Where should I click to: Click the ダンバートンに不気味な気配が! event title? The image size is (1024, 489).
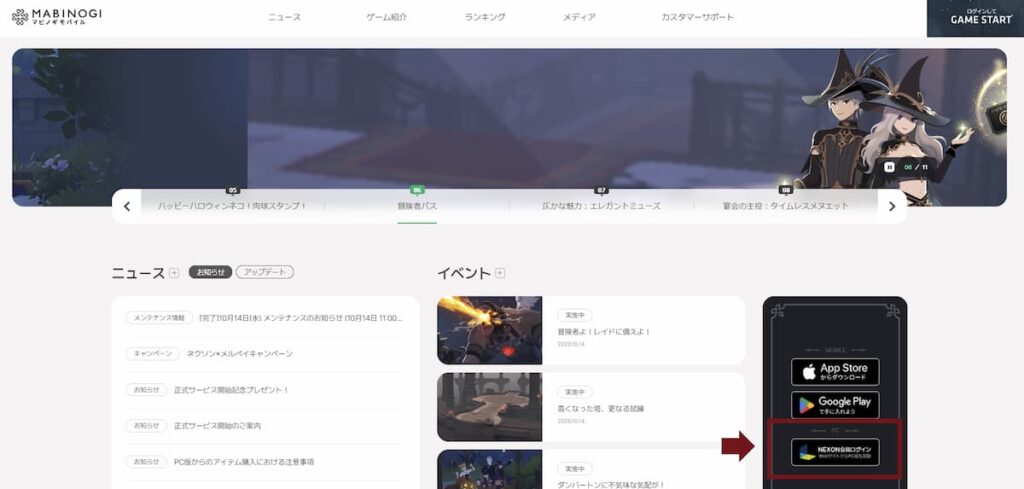pyautogui.click(x=611, y=485)
